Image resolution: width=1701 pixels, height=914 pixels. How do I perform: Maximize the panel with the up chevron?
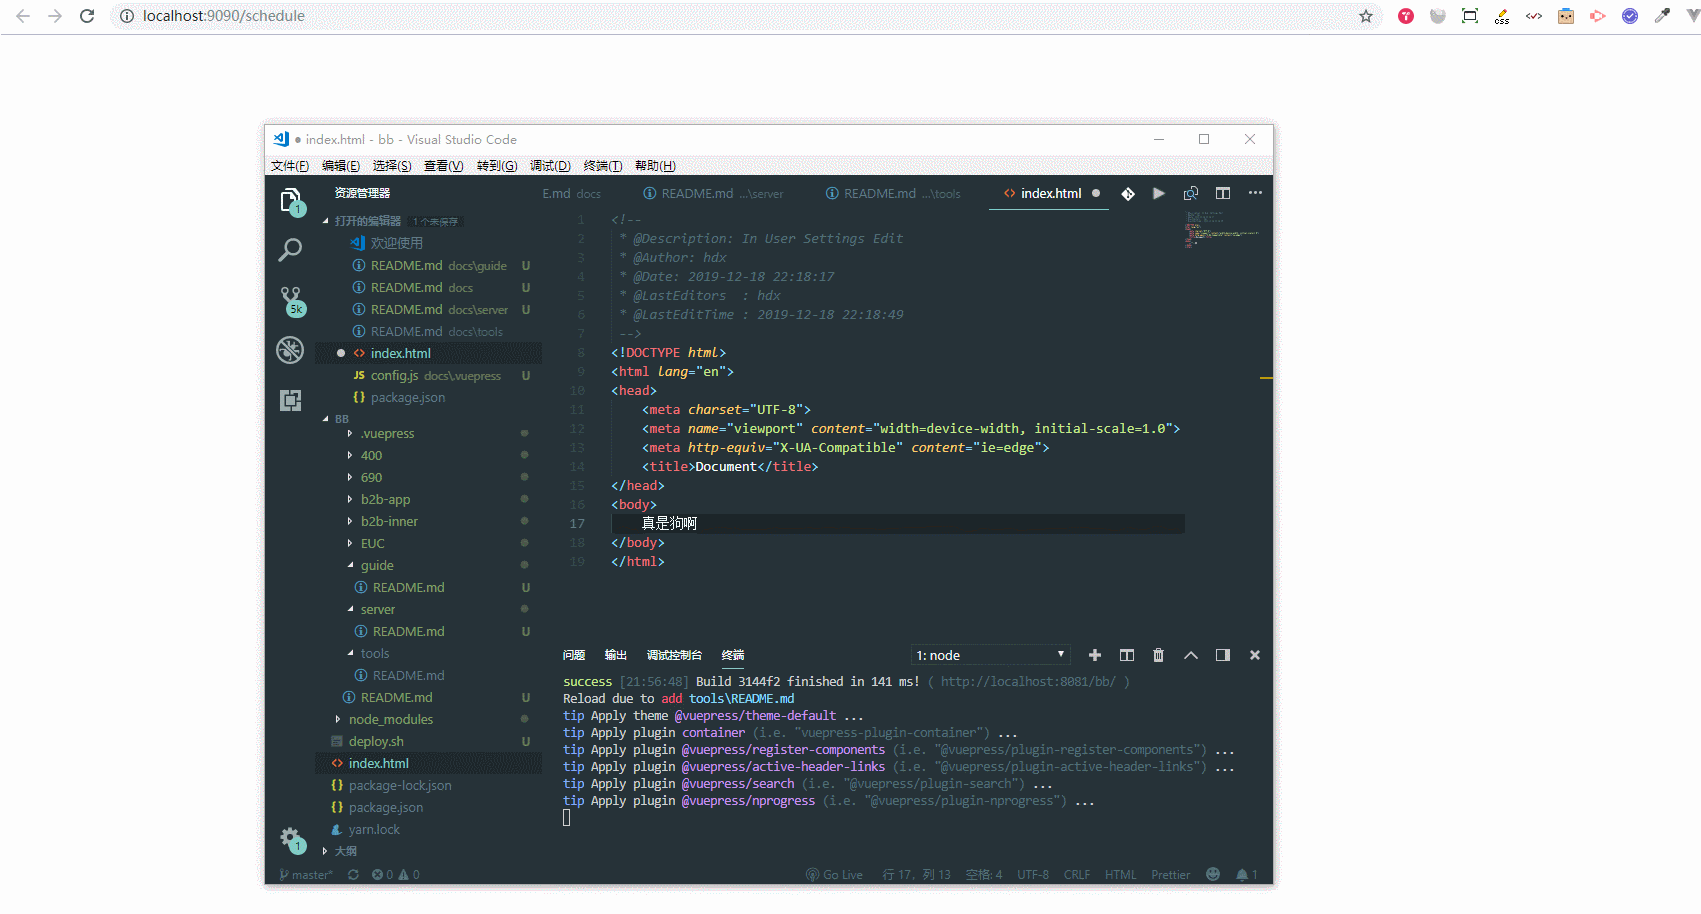click(1191, 655)
